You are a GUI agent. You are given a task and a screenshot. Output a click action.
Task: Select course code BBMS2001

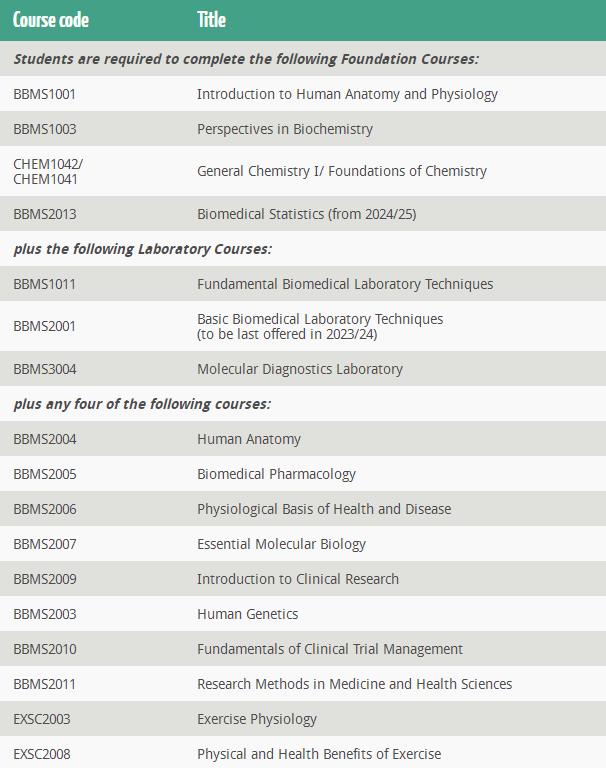point(45,326)
